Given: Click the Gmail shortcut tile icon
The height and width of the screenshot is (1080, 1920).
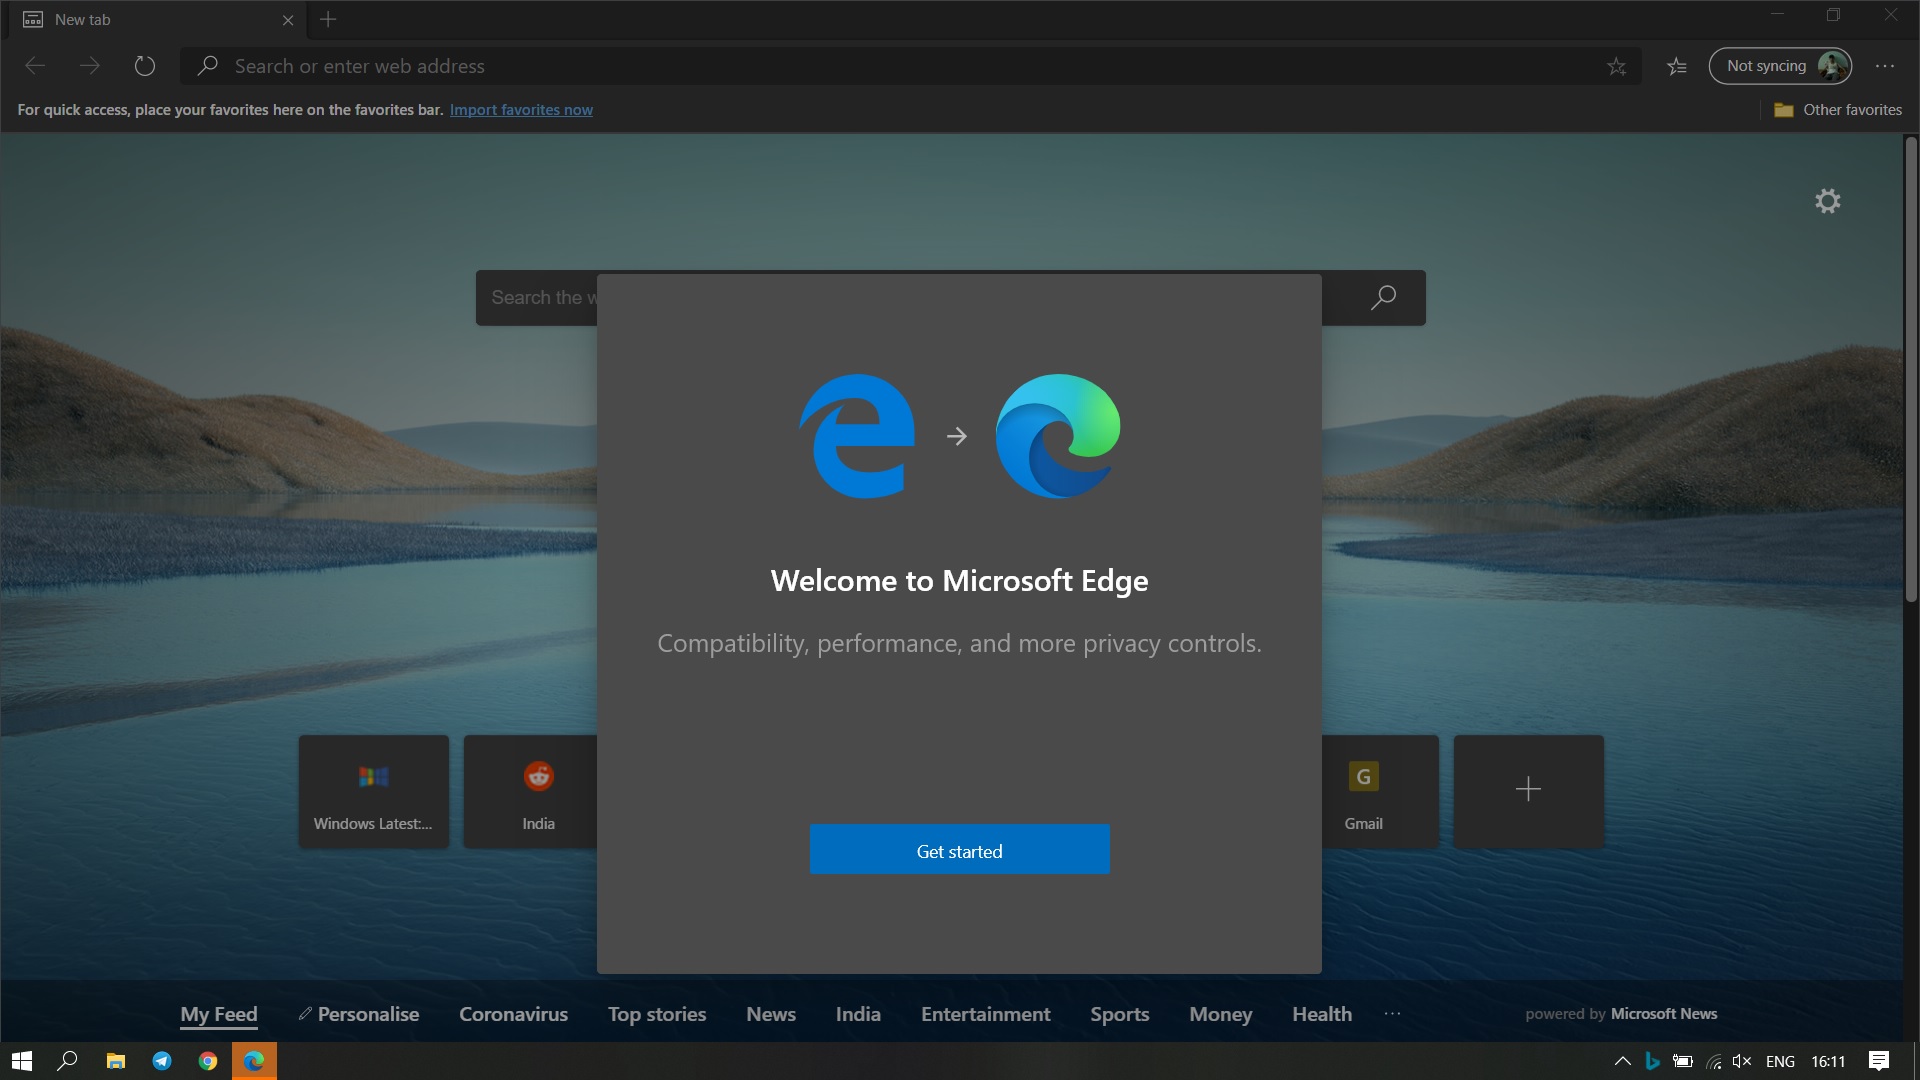Looking at the screenshot, I should point(1362,775).
